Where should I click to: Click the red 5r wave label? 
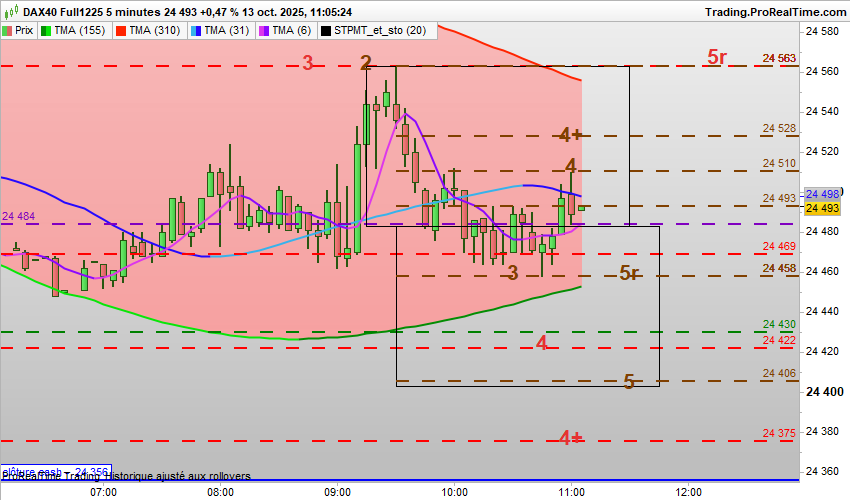717,57
